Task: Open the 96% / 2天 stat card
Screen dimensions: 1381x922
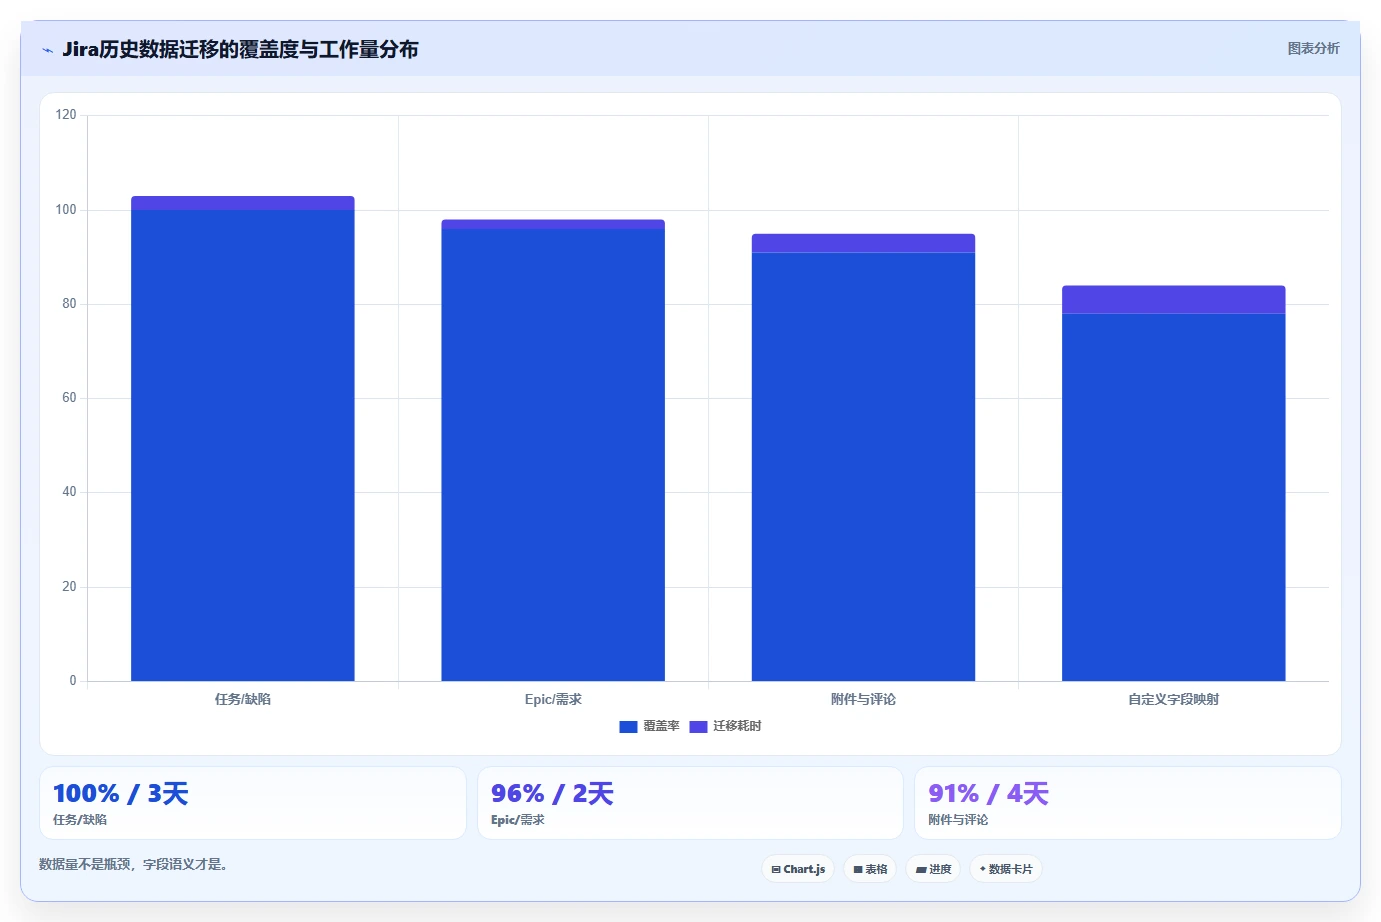Action: [690, 803]
